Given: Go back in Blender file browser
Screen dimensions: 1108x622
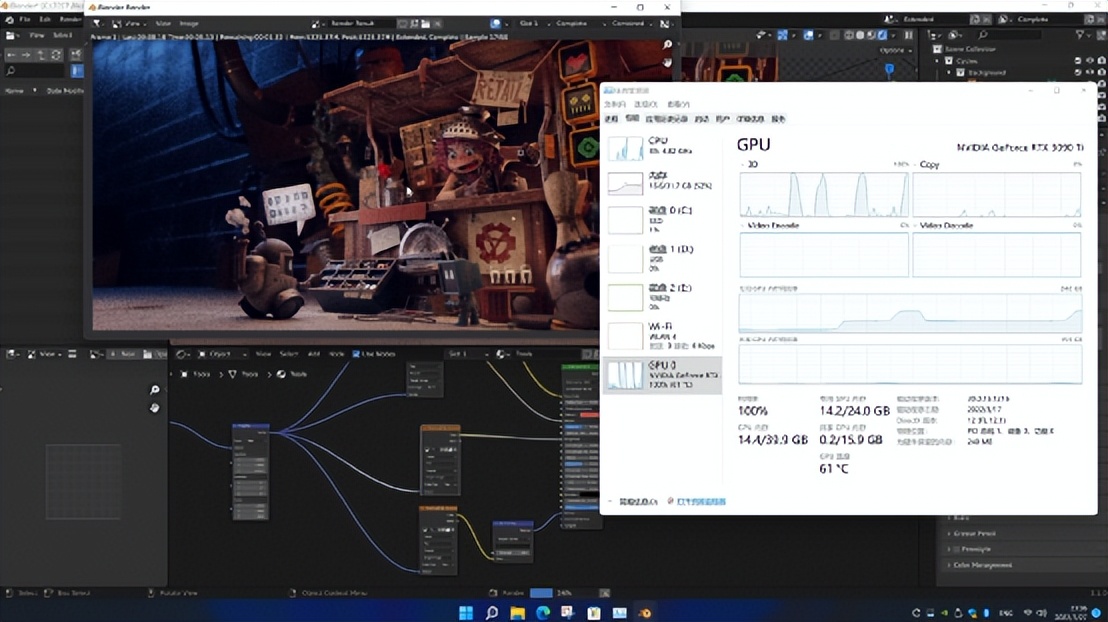Looking at the screenshot, I should click(x=11, y=54).
